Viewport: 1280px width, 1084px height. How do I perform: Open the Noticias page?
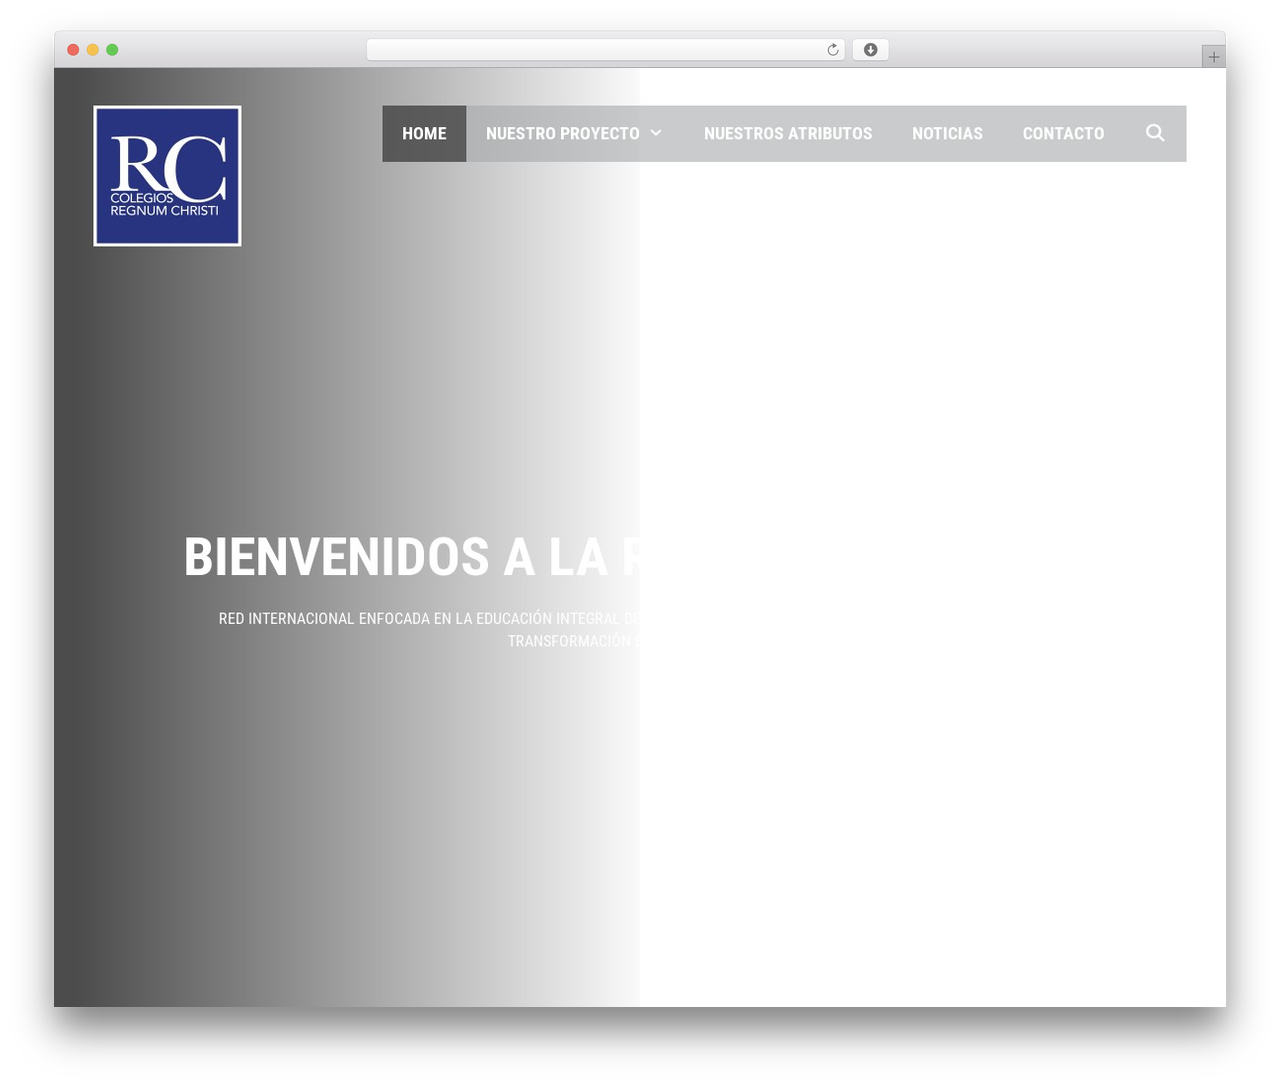click(x=947, y=133)
